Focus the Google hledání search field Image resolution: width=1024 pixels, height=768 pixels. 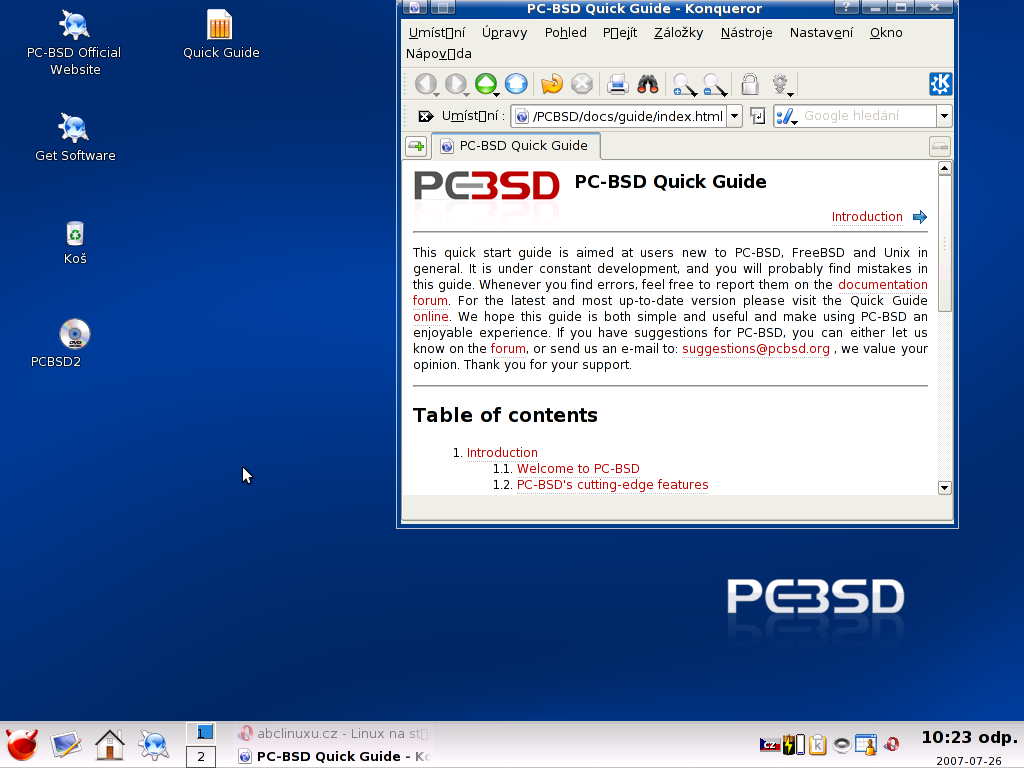[x=867, y=116]
